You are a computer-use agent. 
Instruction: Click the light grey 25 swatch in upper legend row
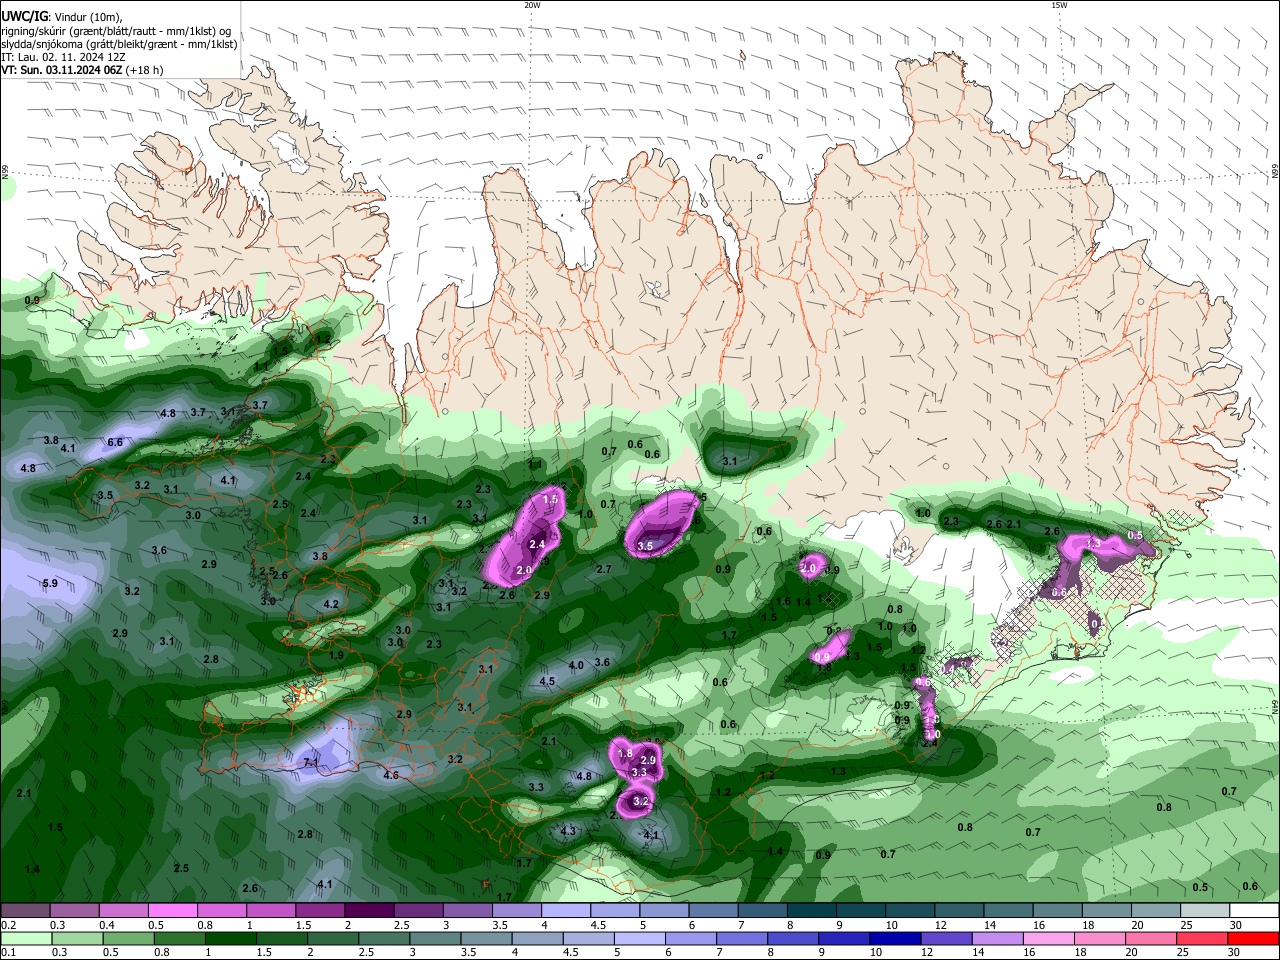point(1206,911)
